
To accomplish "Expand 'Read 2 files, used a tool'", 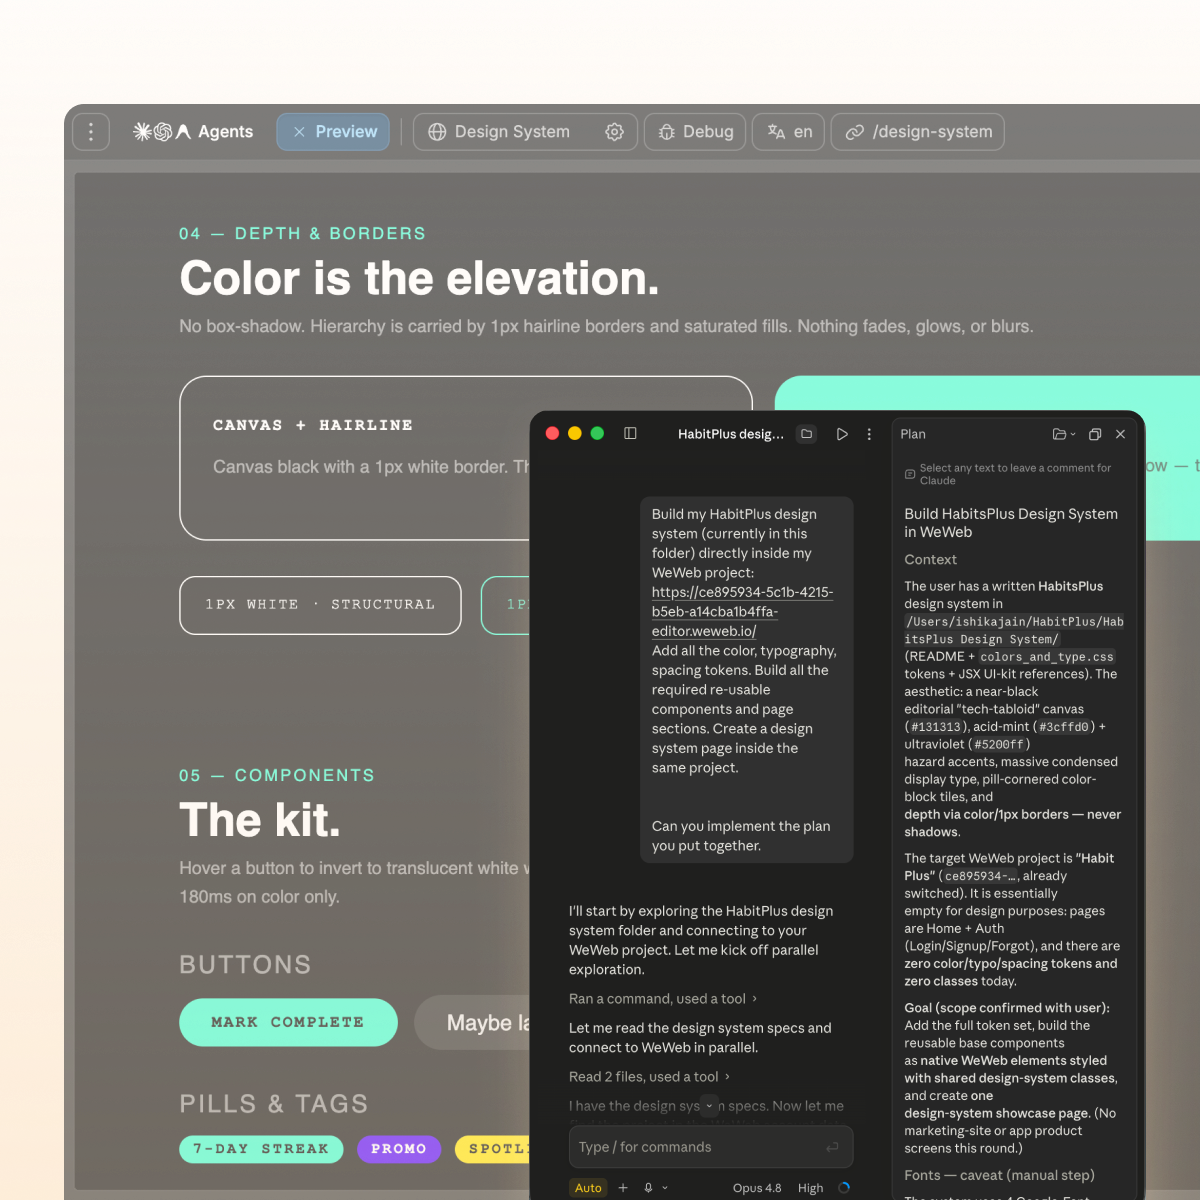I will 650,1077.
